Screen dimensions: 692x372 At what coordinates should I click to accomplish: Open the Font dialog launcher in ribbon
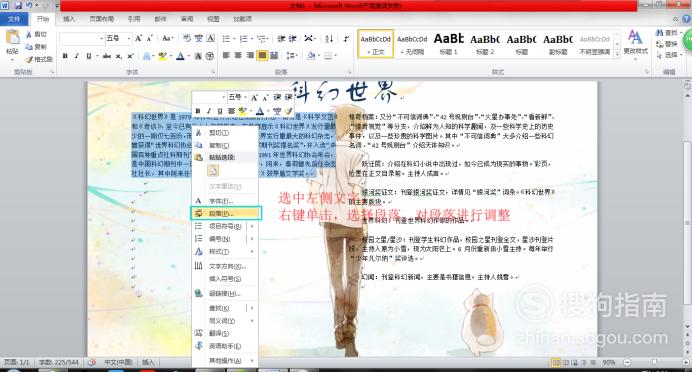coord(213,71)
